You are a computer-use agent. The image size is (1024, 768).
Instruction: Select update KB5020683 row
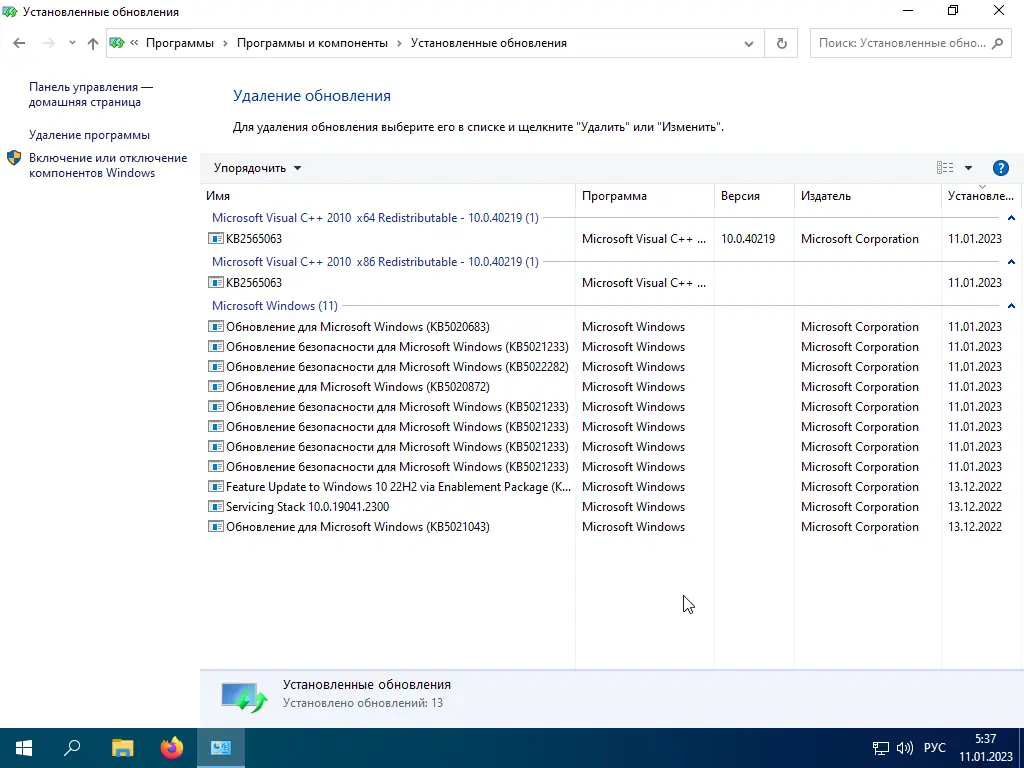(x=610, y=327)
